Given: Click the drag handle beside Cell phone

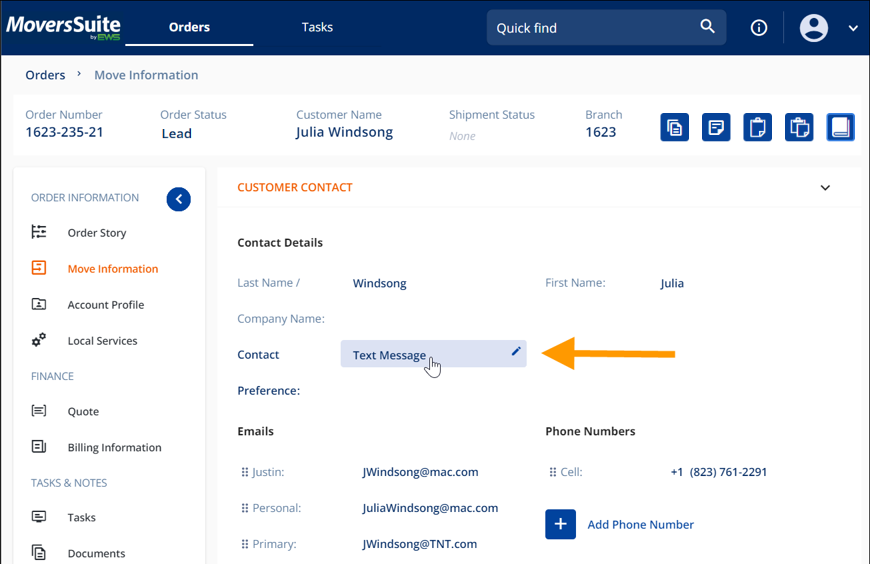Looking at the screenshot, I should tap(553, 472).
